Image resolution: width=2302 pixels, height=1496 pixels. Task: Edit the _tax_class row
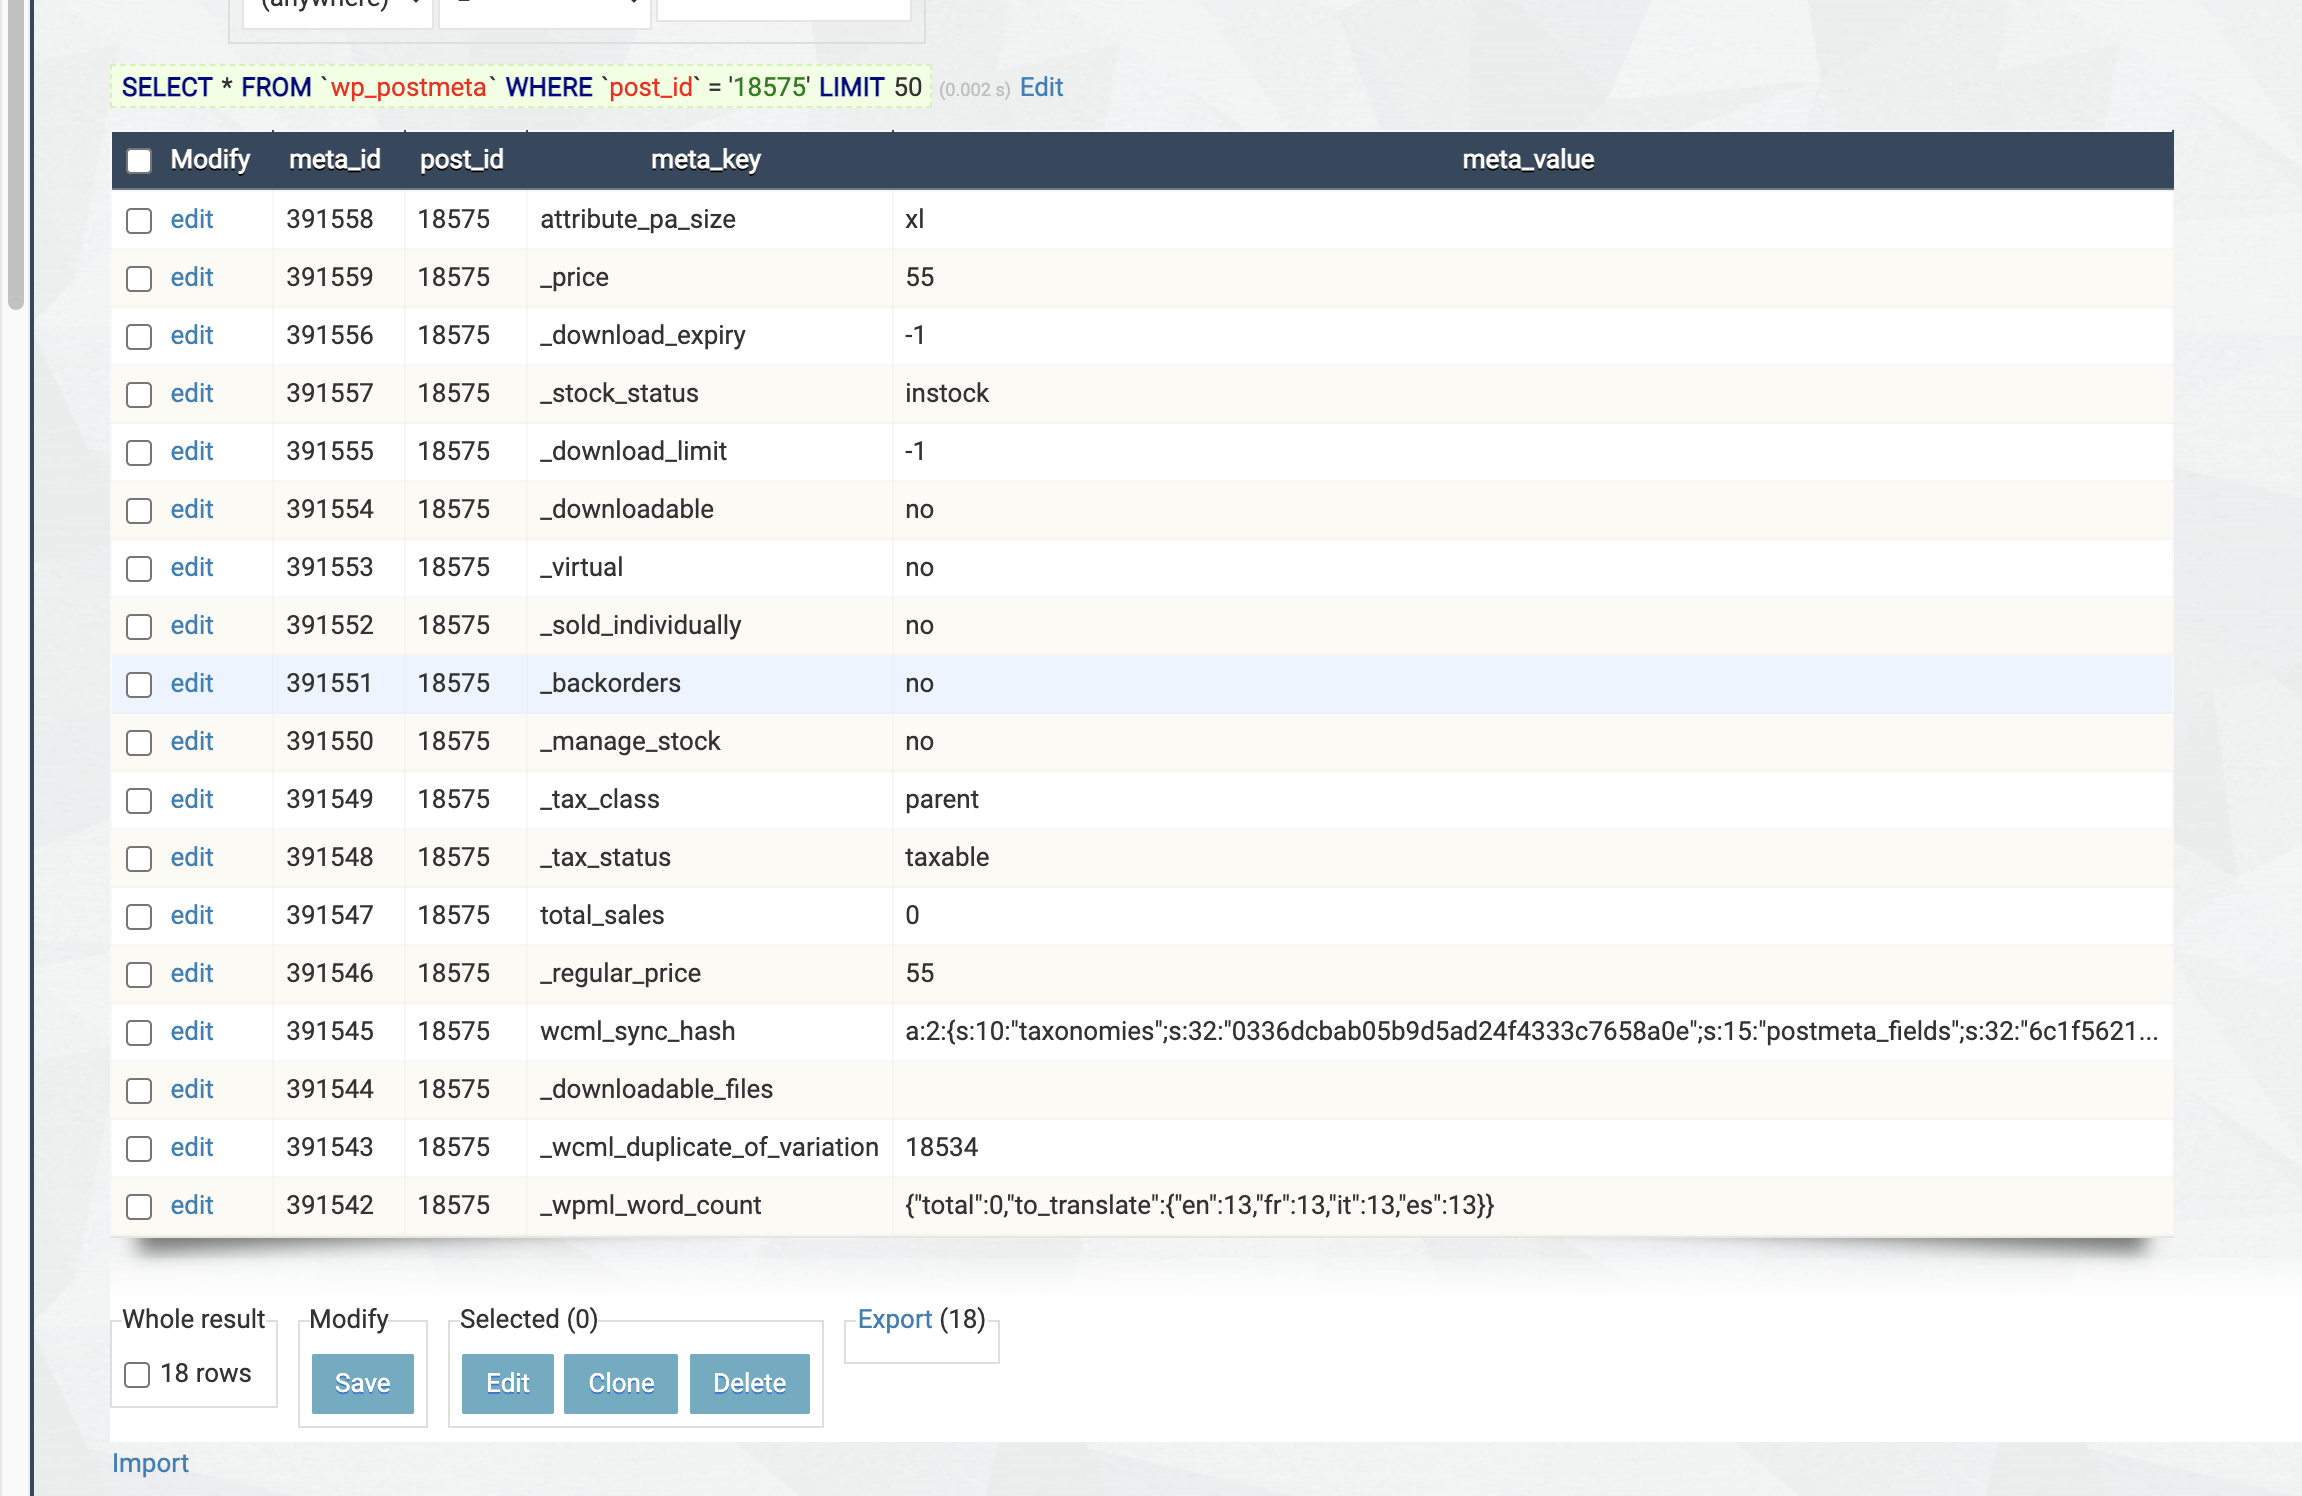[192, 799]
